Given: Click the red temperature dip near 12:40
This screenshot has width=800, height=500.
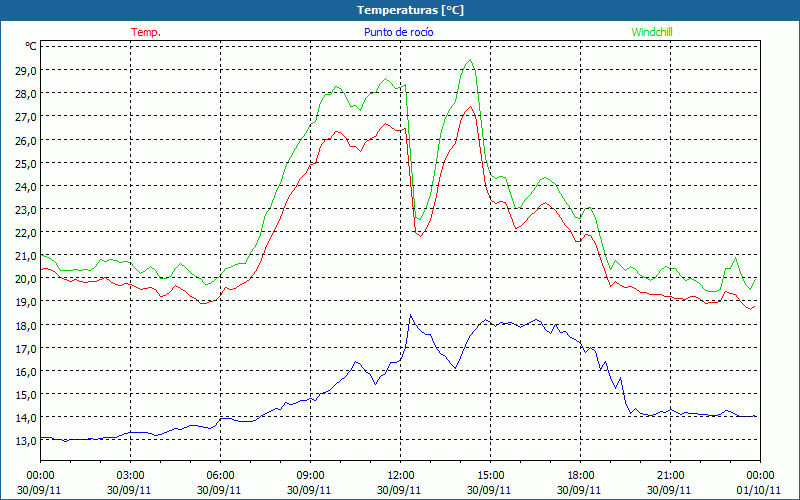Looking at the screenshot, I should pyautogui.click(x=420, y=236).
